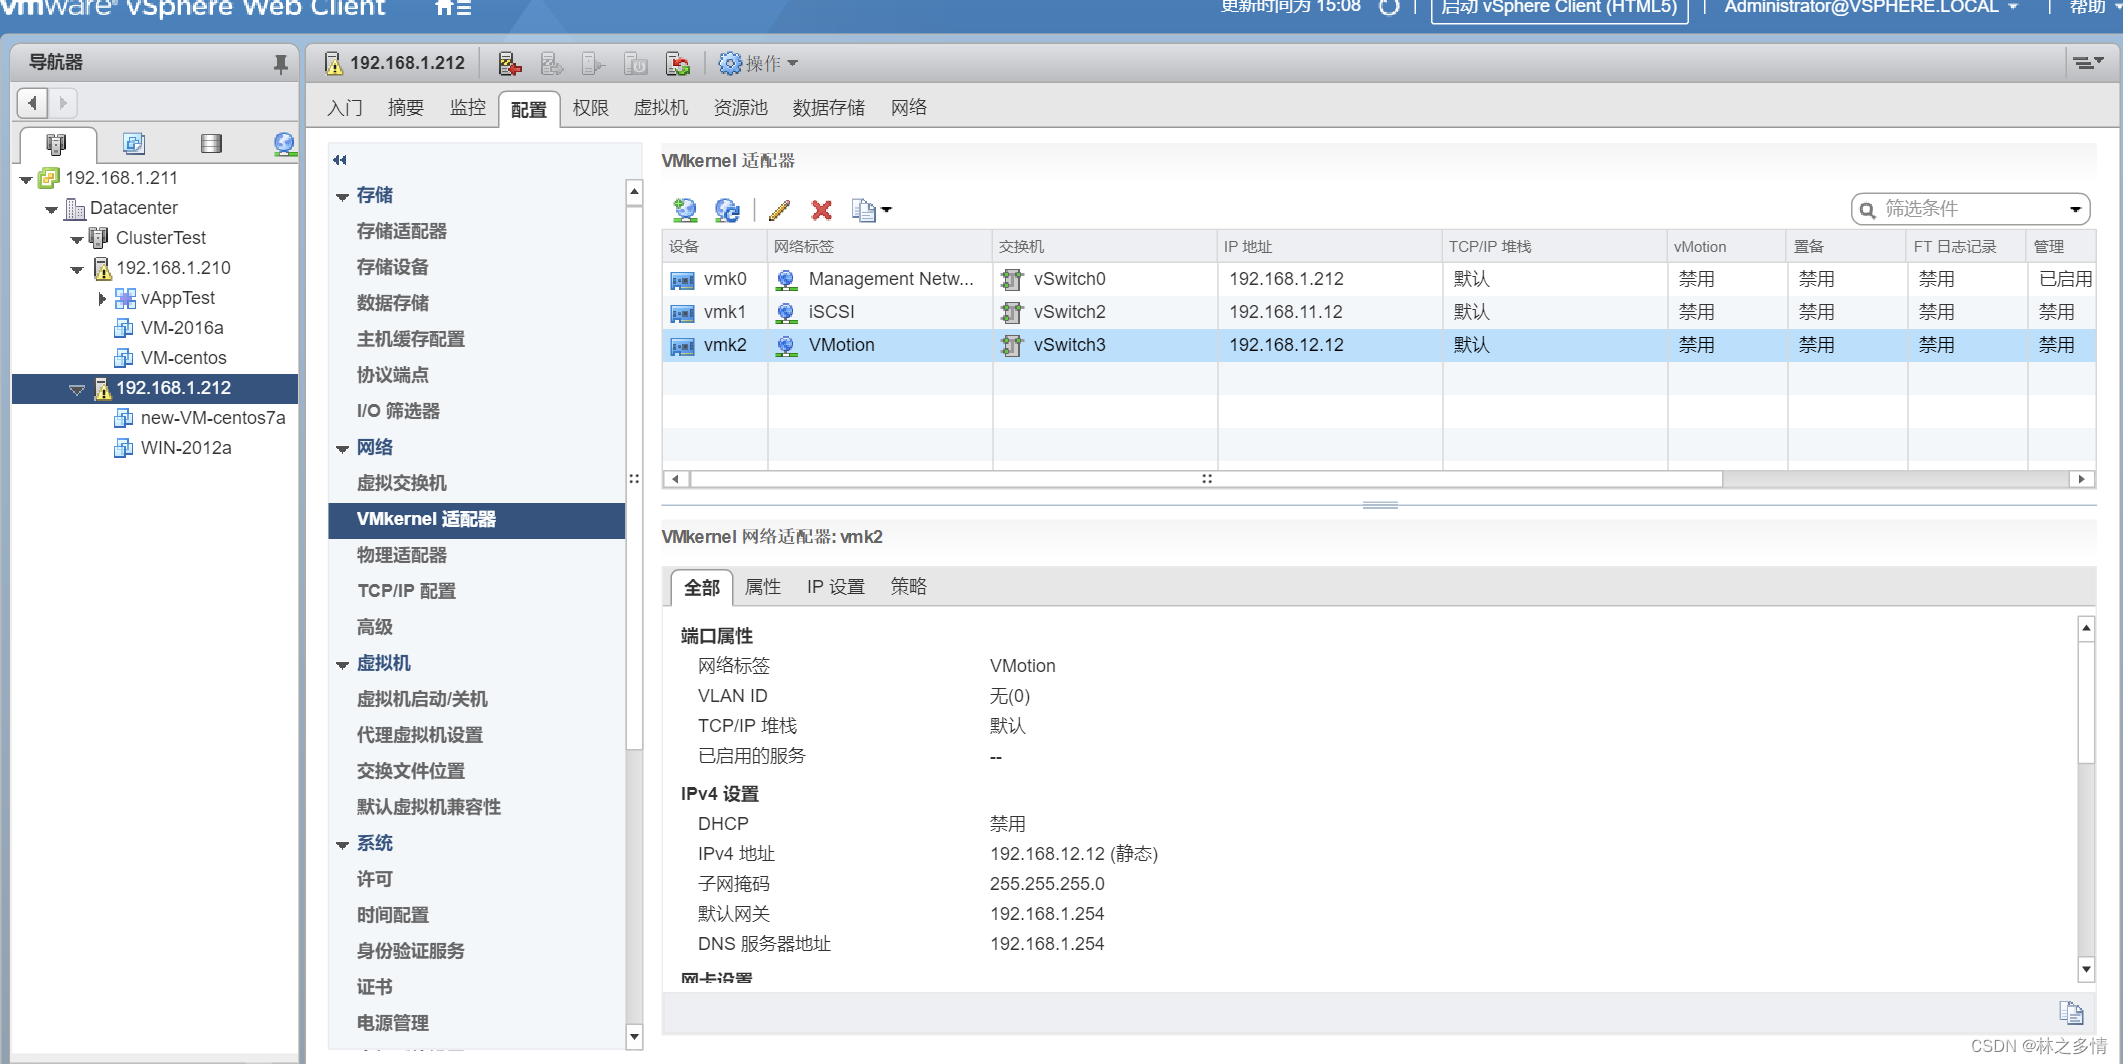
Task: Switch to the 权限 tab
Action: coord(591,108)
